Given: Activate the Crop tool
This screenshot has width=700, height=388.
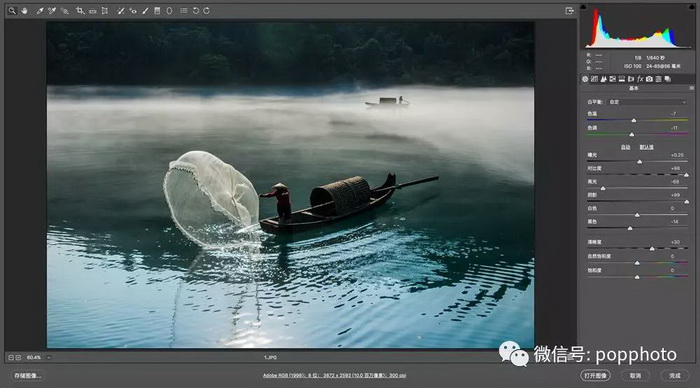Looking at the screenshot, I should pyautogui.click(x=79, y=11).
